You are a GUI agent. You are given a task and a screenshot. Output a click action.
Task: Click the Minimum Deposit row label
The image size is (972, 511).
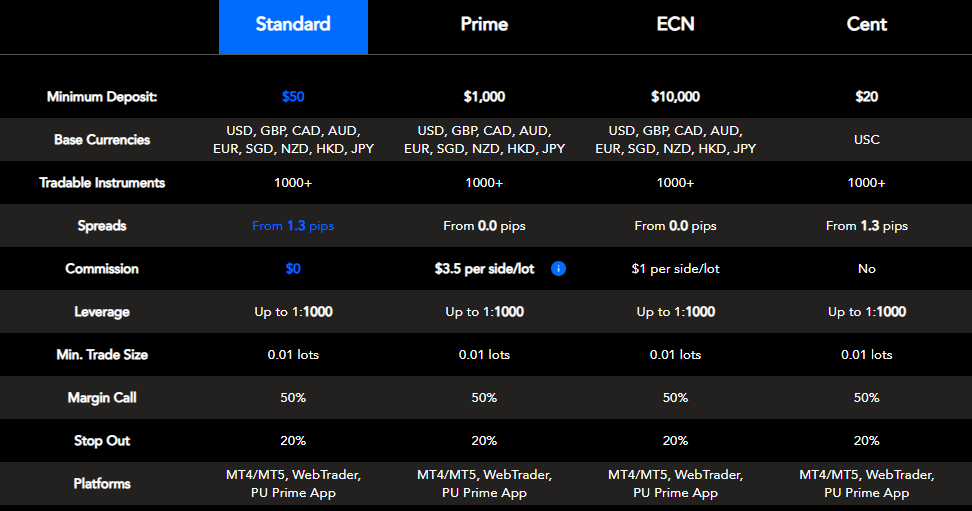[x=102, y=97]
